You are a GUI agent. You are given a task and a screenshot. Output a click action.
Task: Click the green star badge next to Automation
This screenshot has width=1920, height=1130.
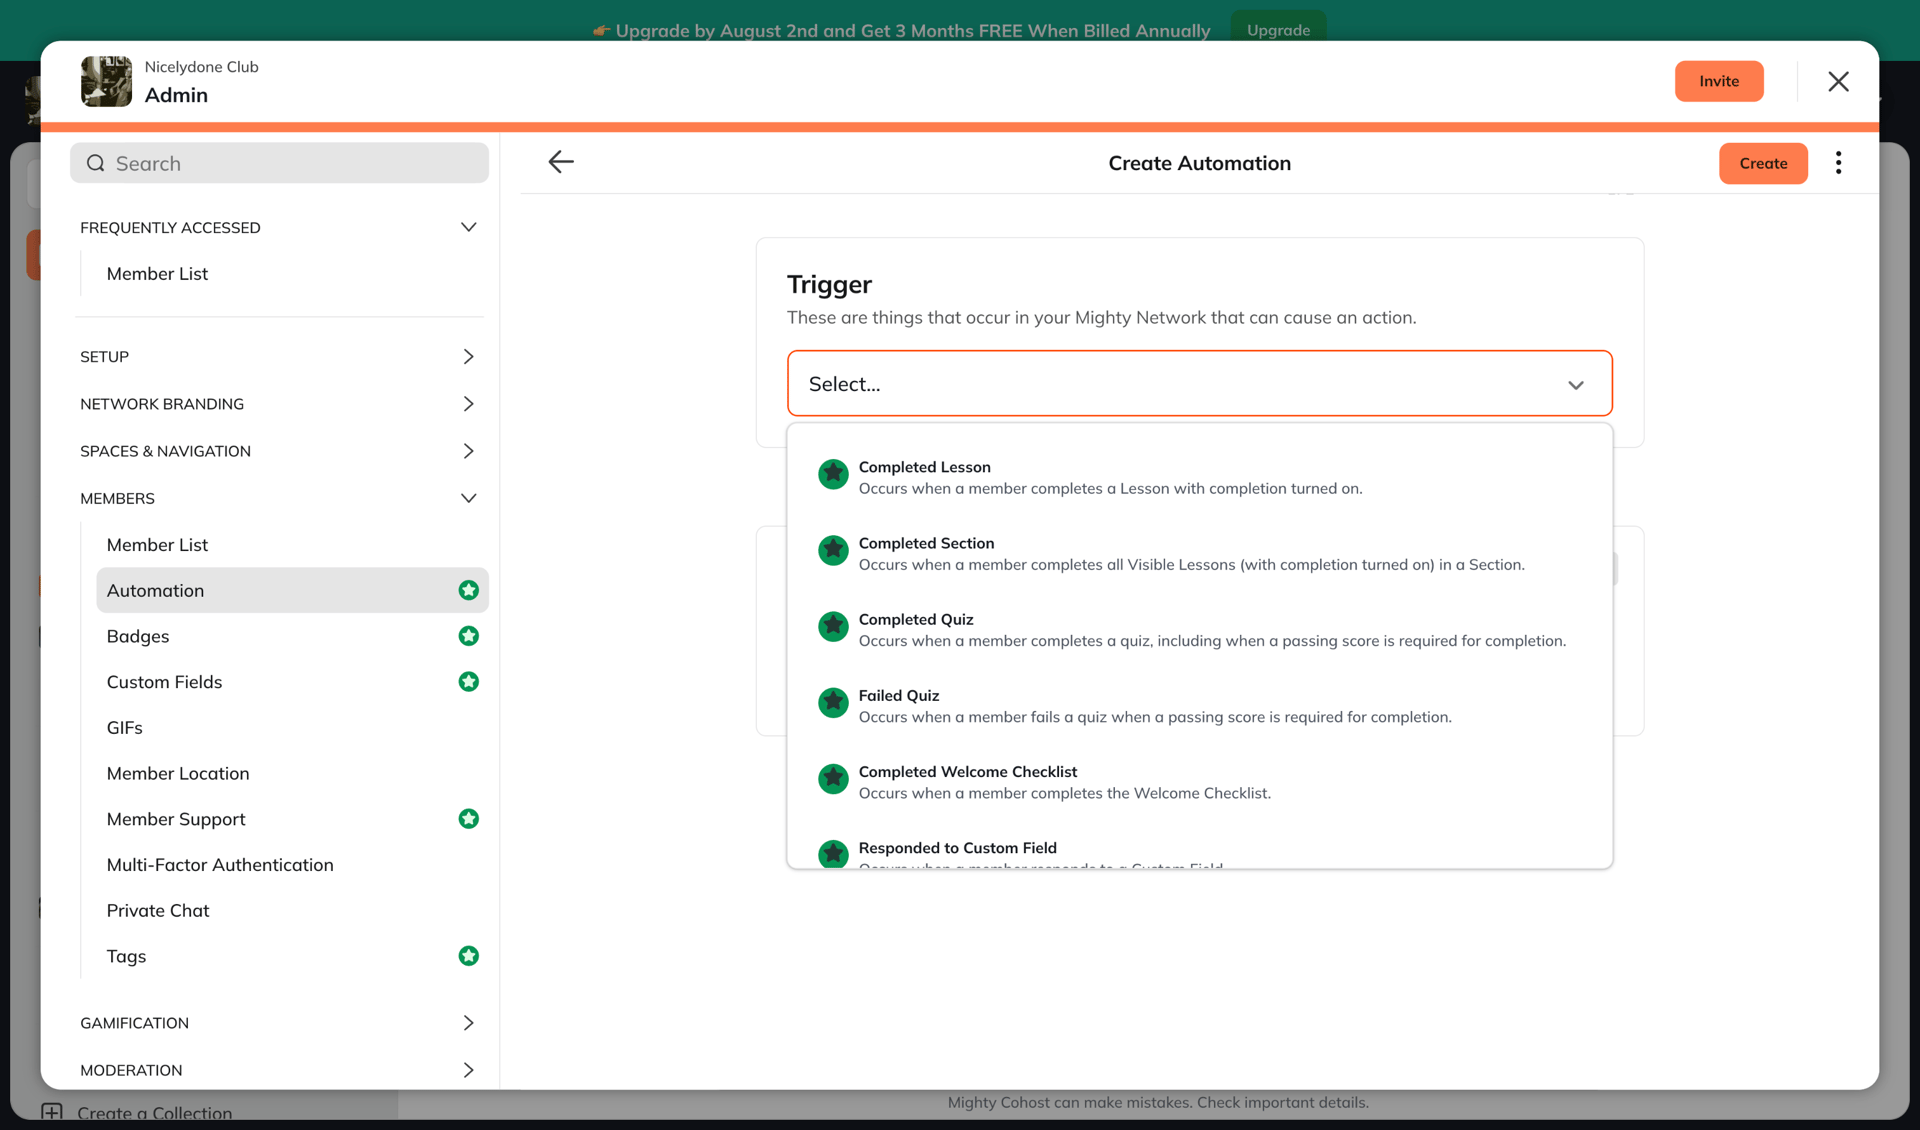(x=469, y=590)
